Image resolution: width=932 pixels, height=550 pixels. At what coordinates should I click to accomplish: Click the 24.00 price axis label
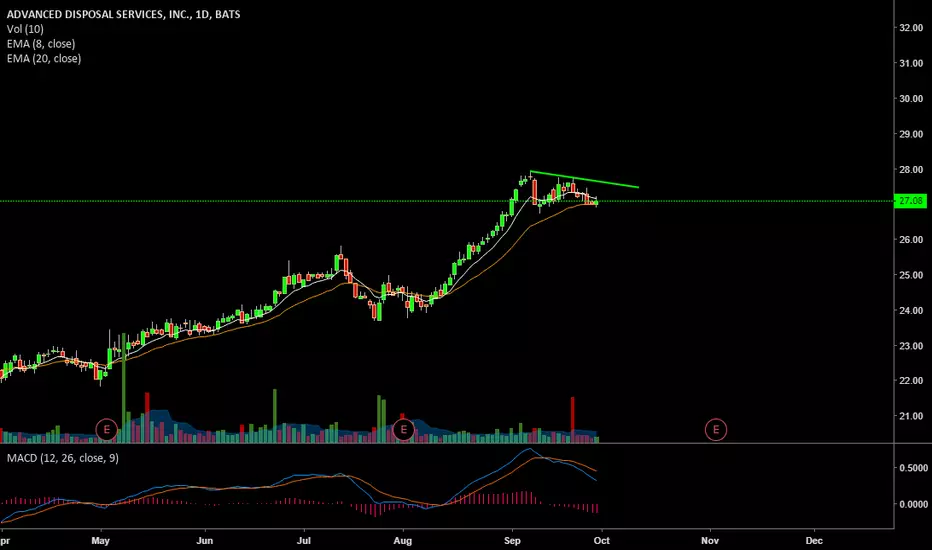(911, 310)
